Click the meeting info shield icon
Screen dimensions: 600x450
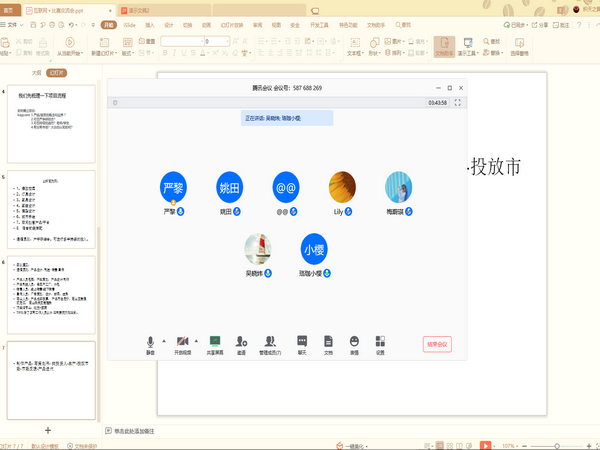point(115,103)
